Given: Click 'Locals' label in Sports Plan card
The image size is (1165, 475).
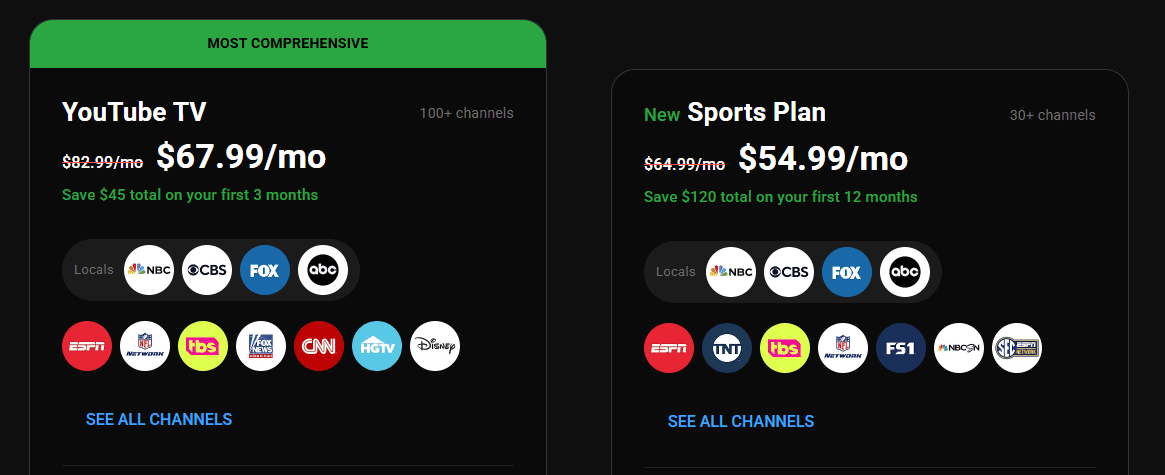Looking at the screenshot, I should [x=675, y=271].
